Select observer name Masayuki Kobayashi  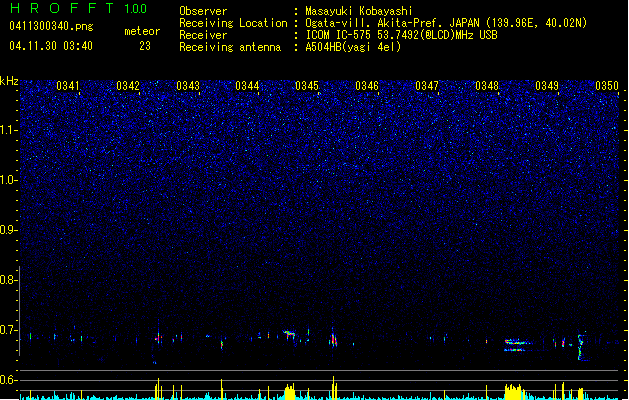[359, 11]
